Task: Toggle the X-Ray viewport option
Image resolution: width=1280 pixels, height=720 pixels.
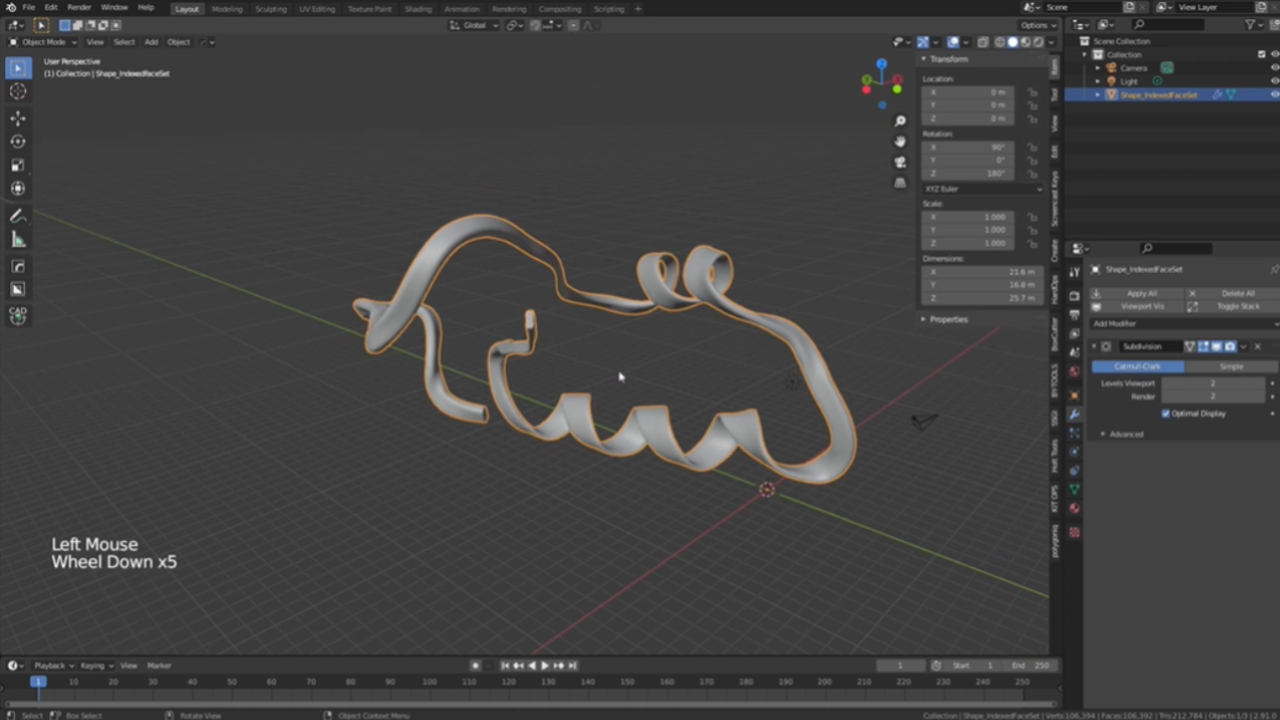Action: 983,42
